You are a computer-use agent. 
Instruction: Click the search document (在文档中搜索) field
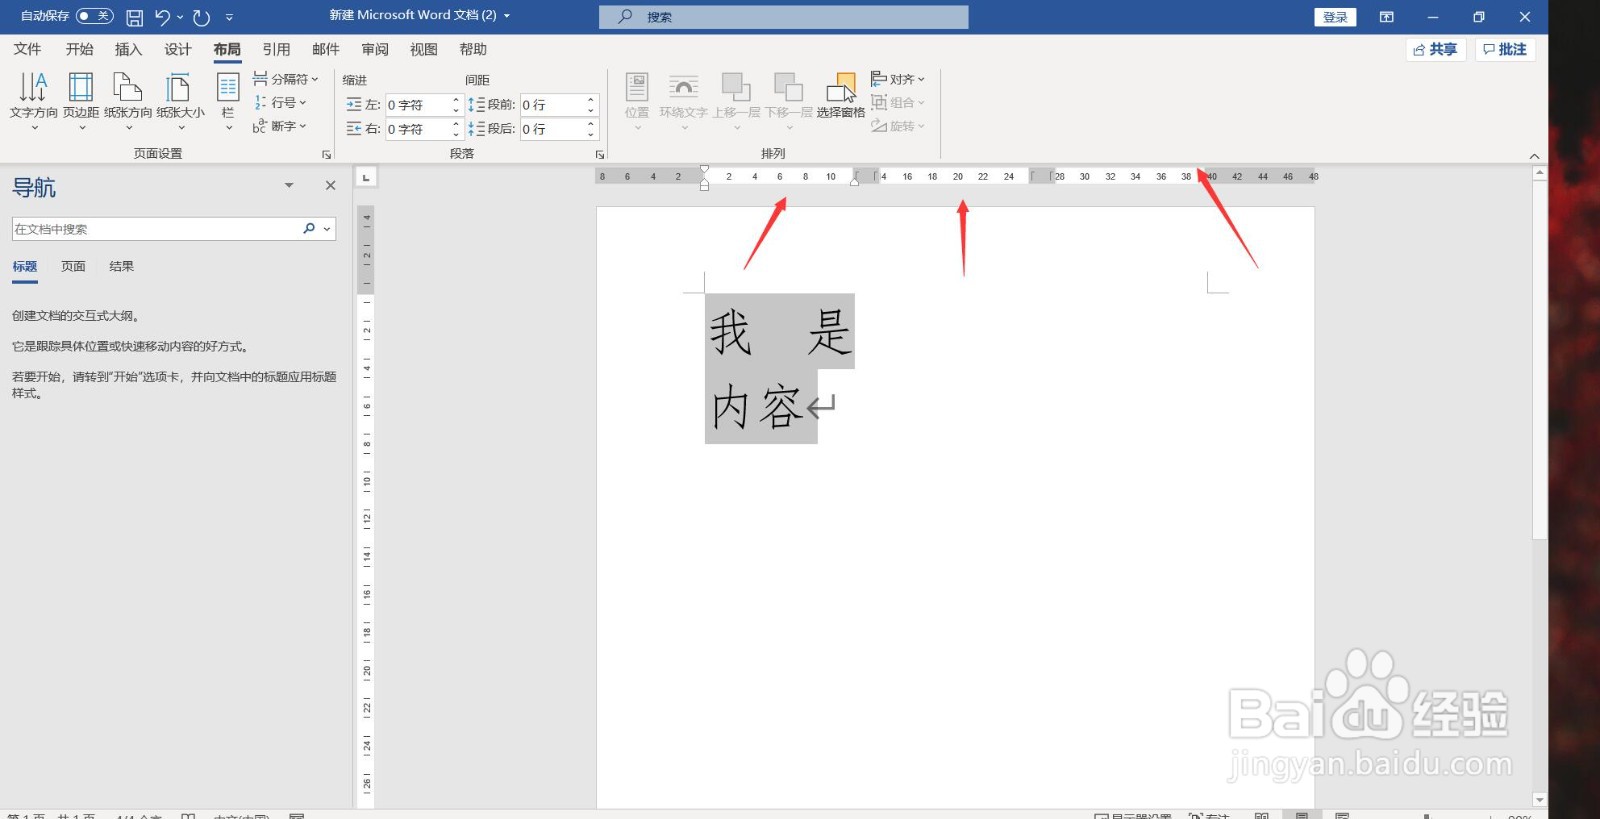pyautogui.click(x=156, y=229)
